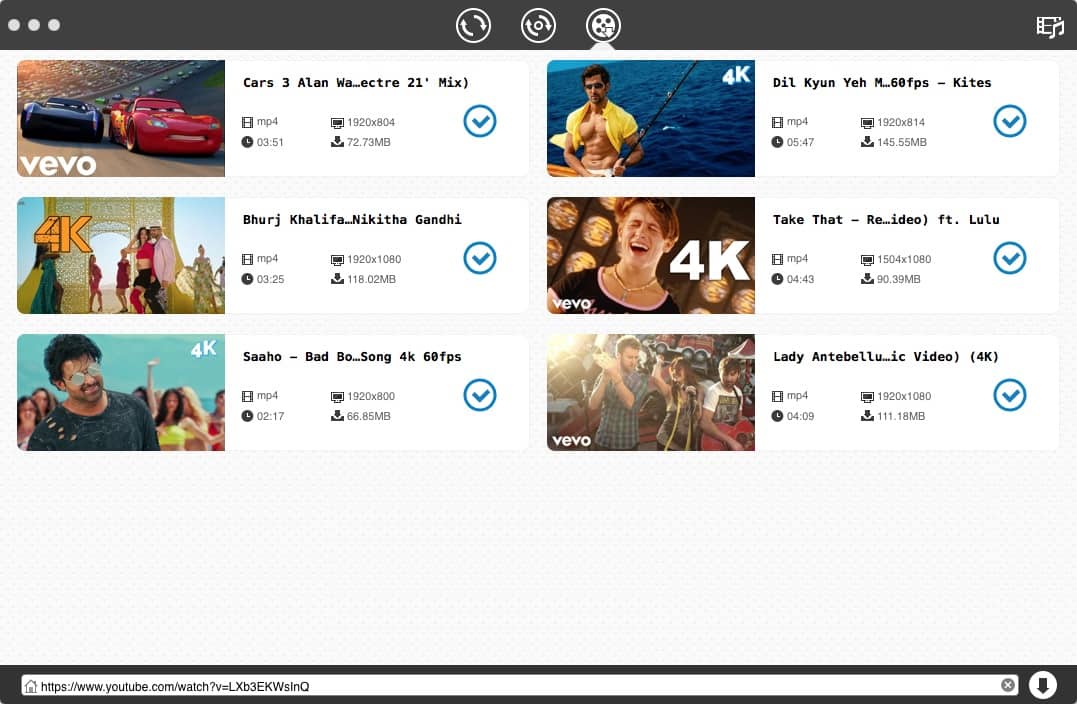Select title 'Cars 3 Alan Wa…ectre 21' Mix)'
Screen dimensions: 1077x704
(x=356, y=82)
